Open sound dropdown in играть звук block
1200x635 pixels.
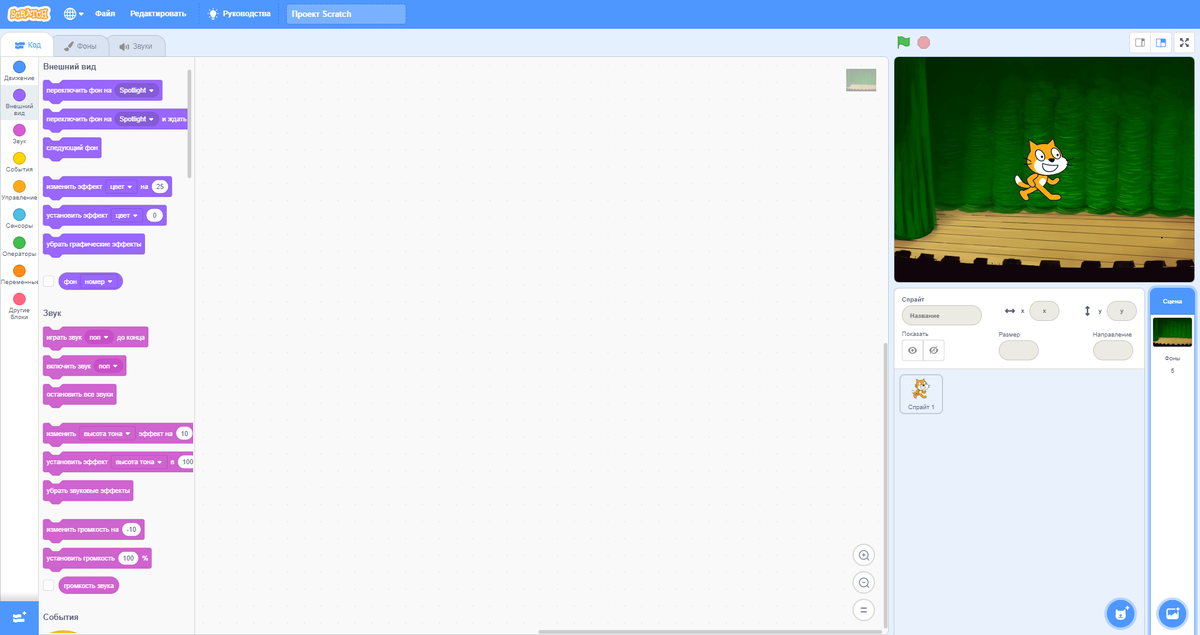click(x=99, y=338)
